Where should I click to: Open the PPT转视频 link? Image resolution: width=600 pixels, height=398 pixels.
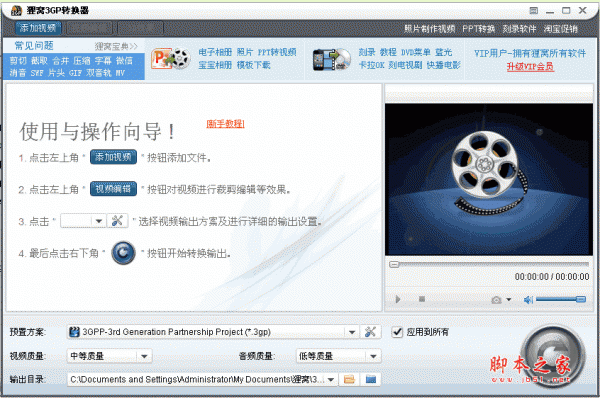click(x=277, y=52)
